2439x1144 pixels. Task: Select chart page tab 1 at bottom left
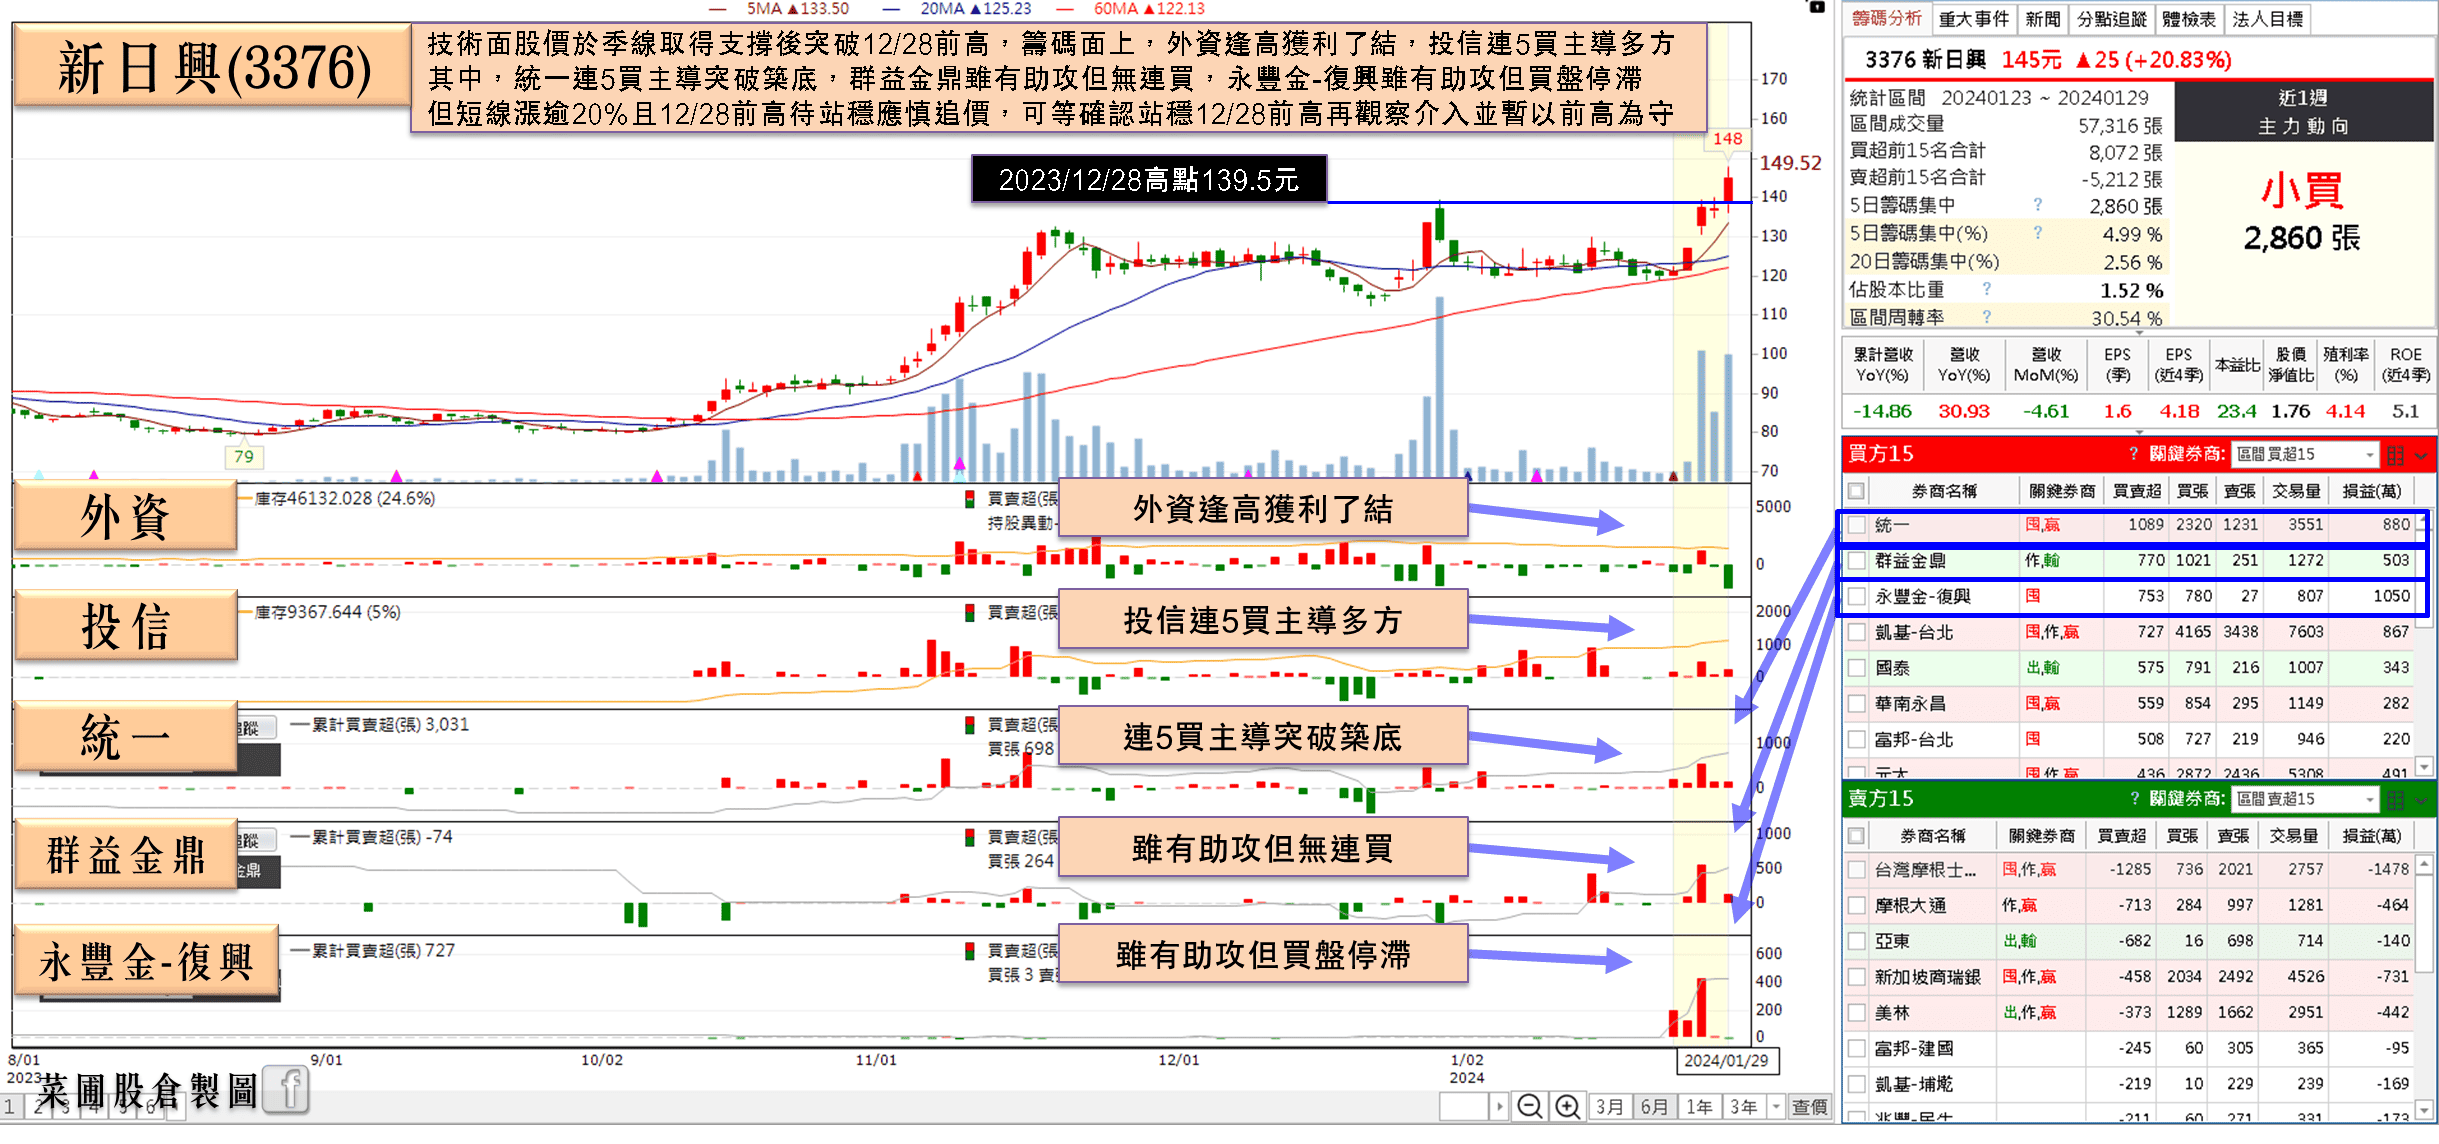[9, 1108]
